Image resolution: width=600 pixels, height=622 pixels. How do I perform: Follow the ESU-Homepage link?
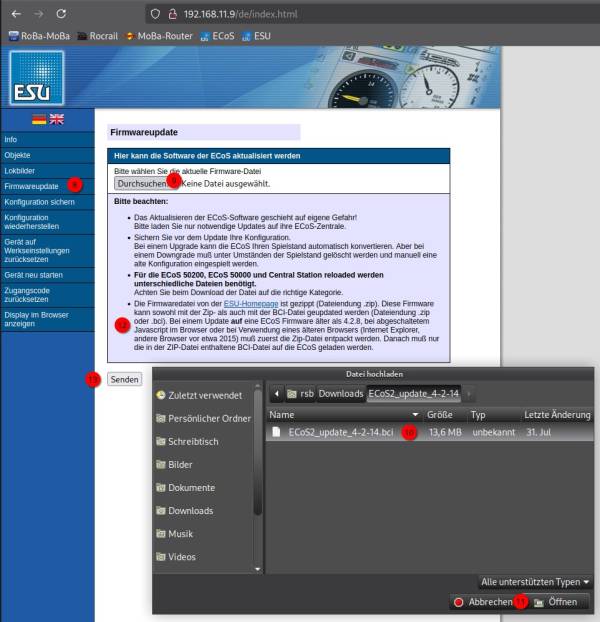click(x=251, y=303)
